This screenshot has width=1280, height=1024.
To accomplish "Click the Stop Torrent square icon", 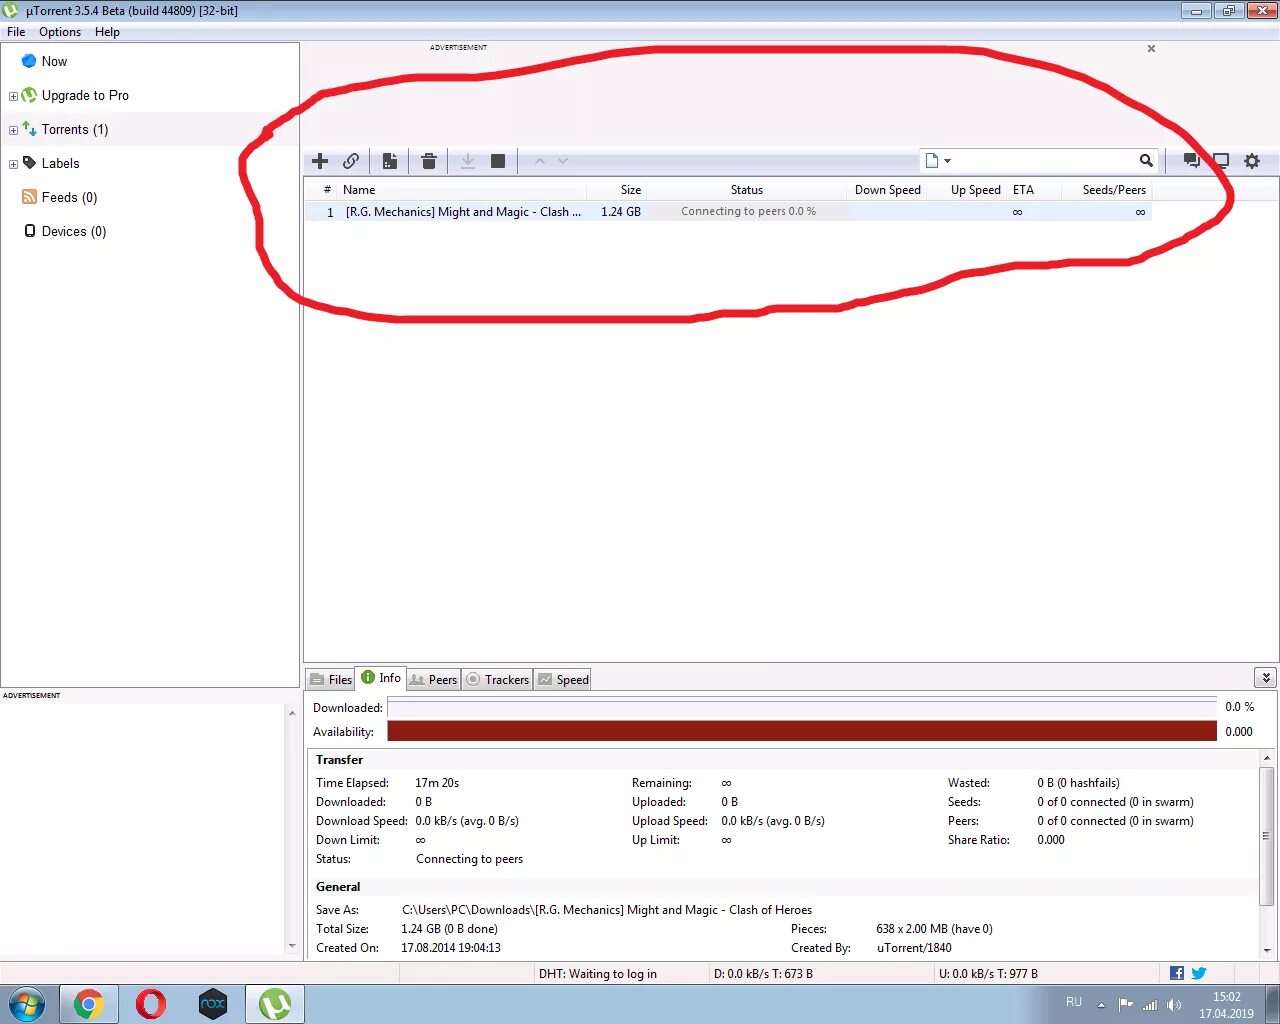I will [x=498, y=161].
